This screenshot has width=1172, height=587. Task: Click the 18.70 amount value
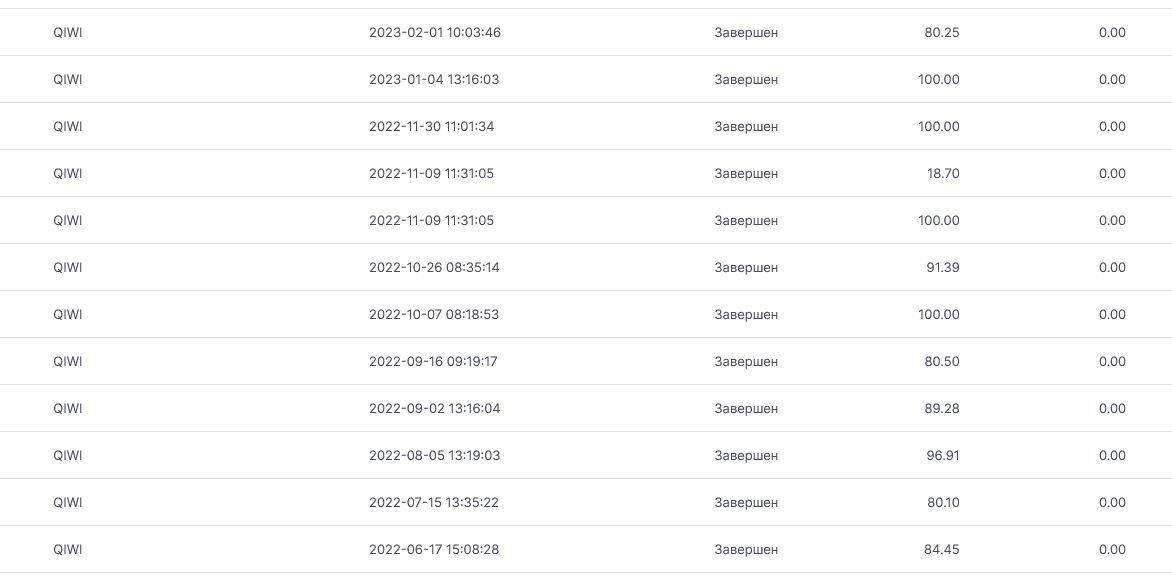point(943,174)
